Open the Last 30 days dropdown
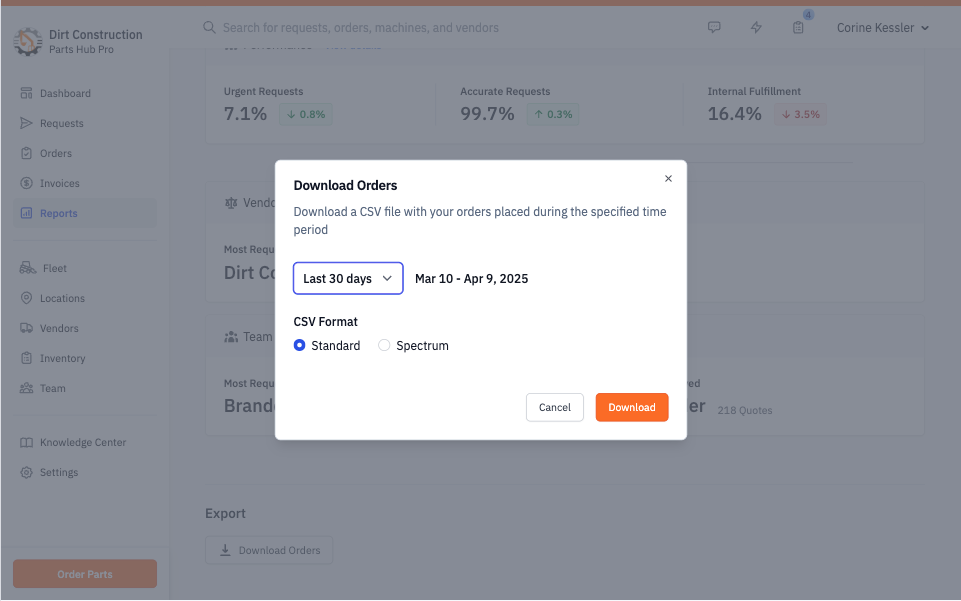This screenshot has height=601, width=961. [348, 279]
